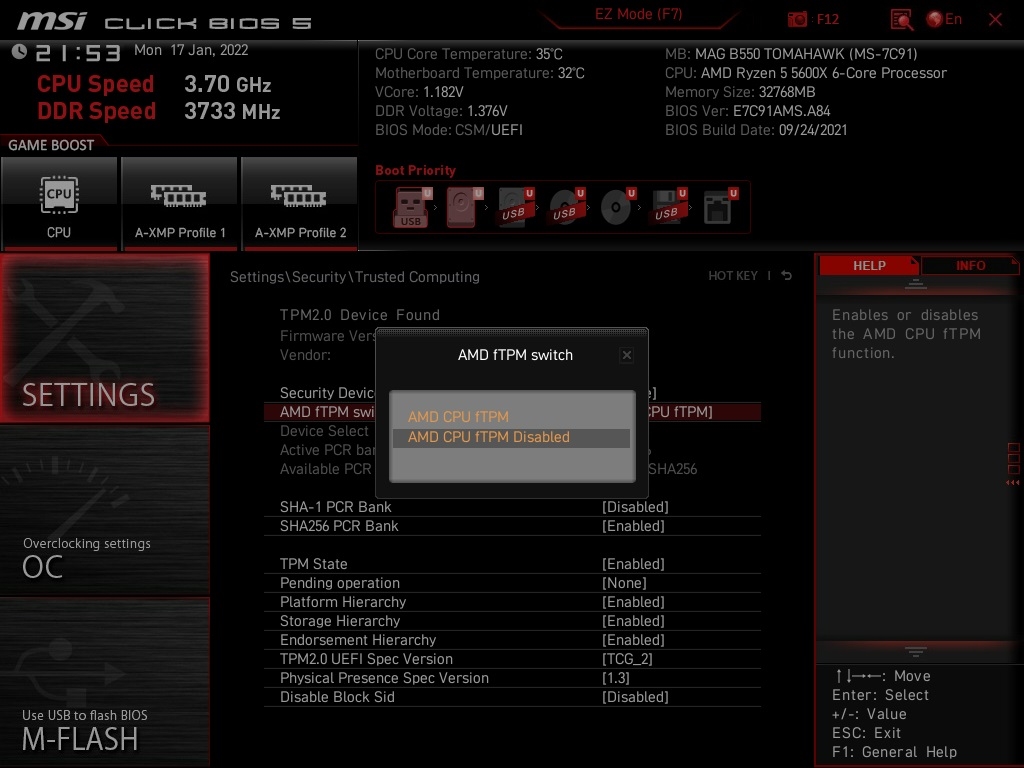The height and width of the screenshot is (768, 1024).
Task: Select AMD CPU fTPM Disabled option
Action: coord(489,437)
